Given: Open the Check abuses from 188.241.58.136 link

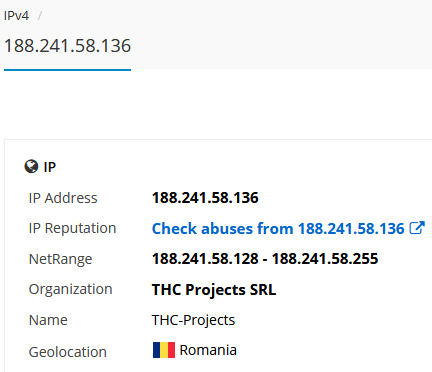Looking at the screenshot, I should [278, 229].
